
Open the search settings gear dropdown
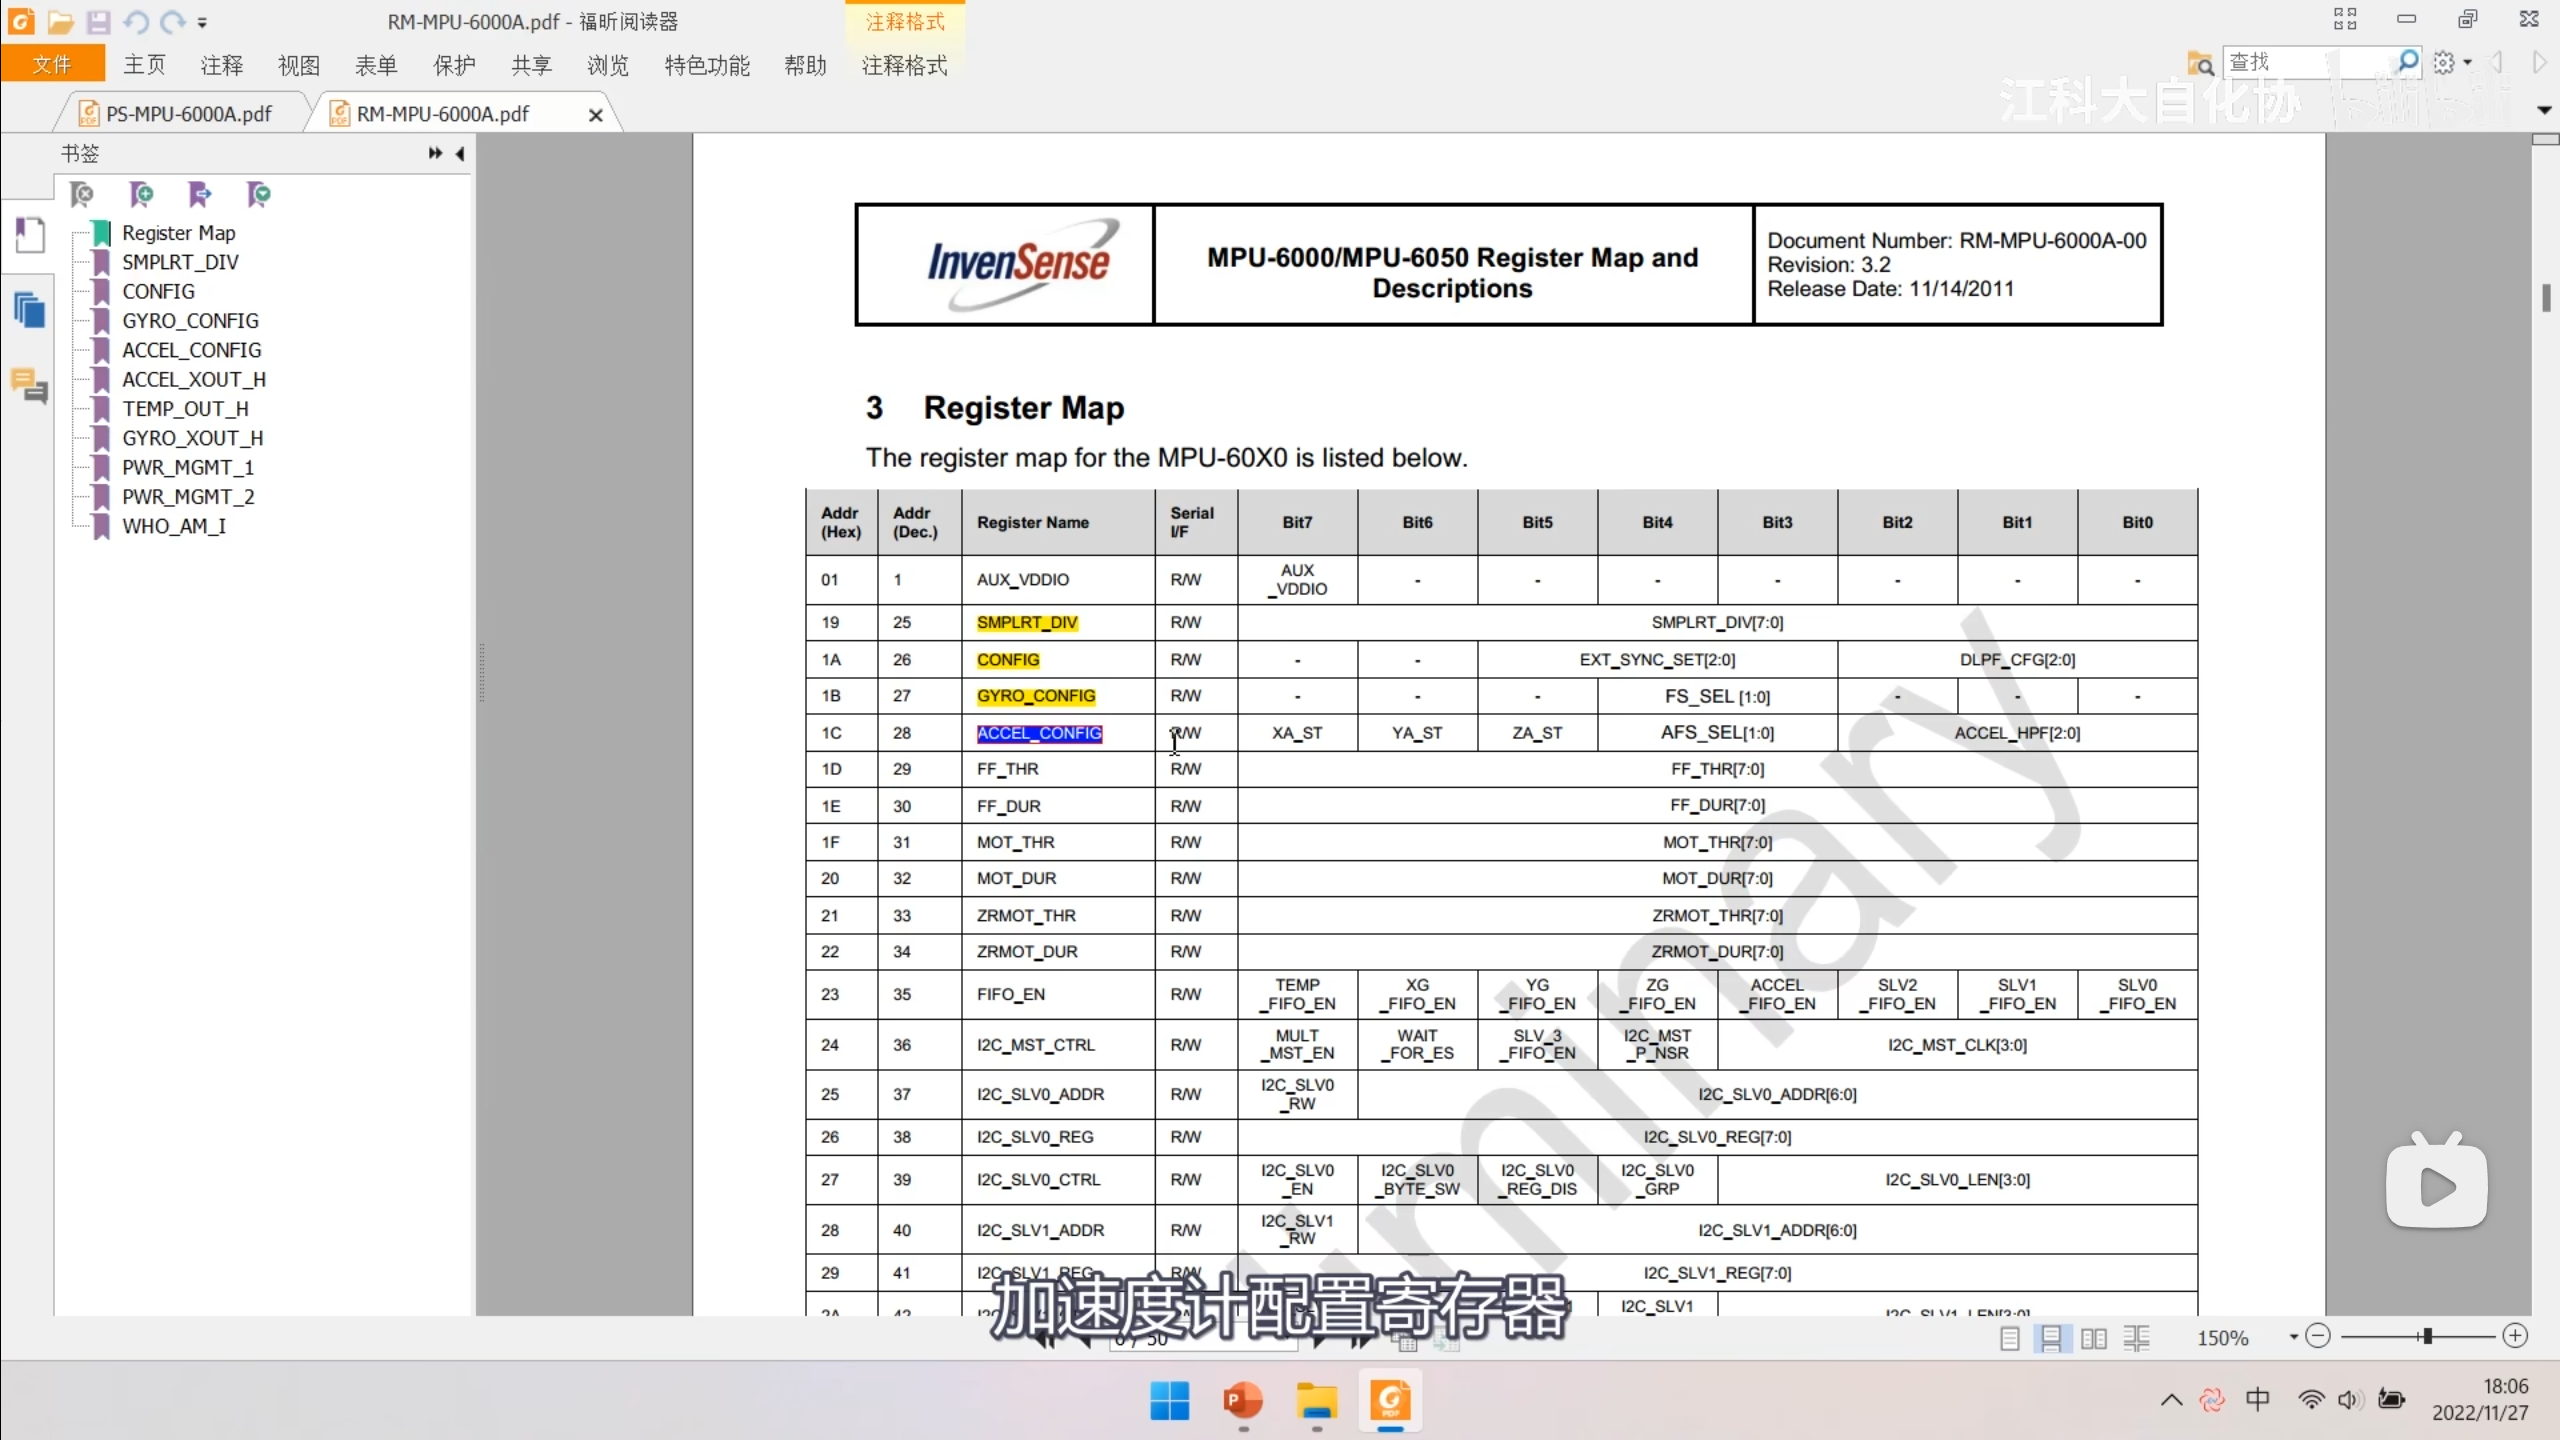(2452, 63)
